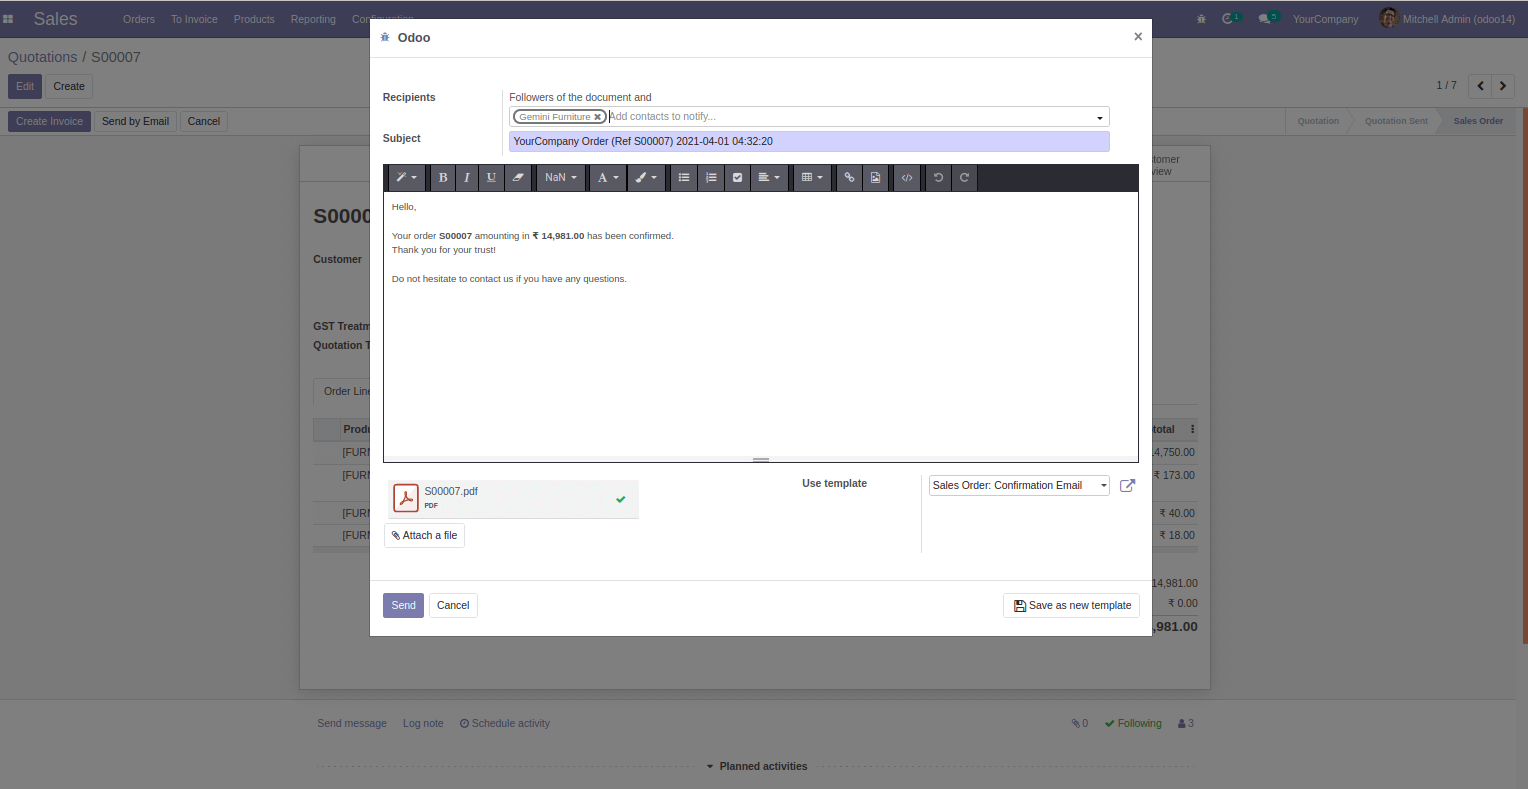Insert an ordered numbered list
The height and width of the screenshot is (789, 1528).
click(711, 178)
